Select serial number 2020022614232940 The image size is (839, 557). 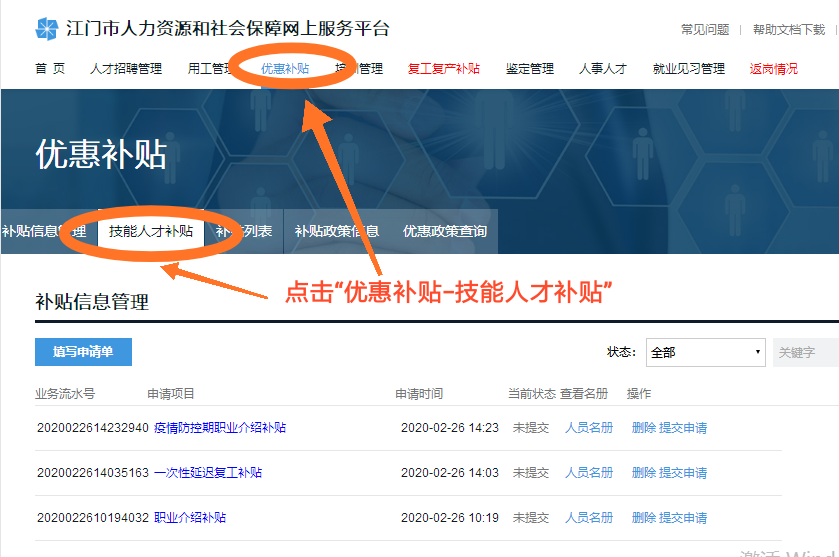(93, 428)
